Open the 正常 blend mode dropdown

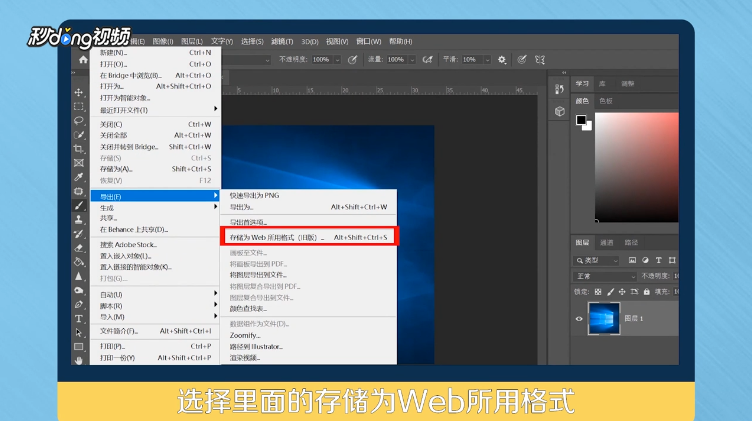[x=605, y=276]
